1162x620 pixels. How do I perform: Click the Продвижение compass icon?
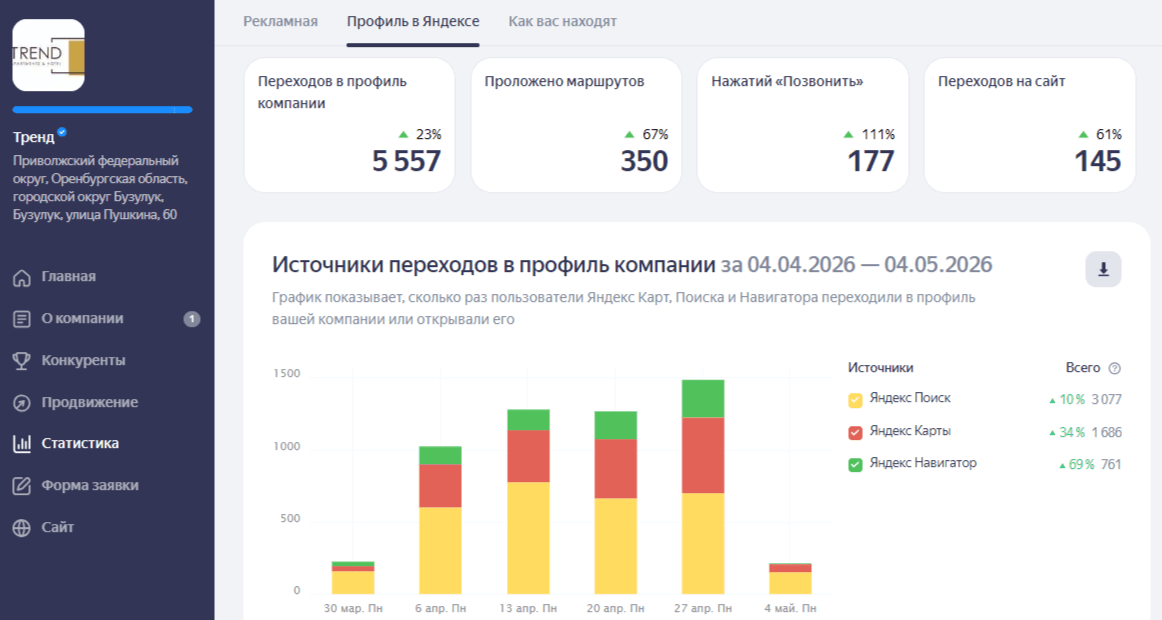pyautogui.click(x=21, y=402)
